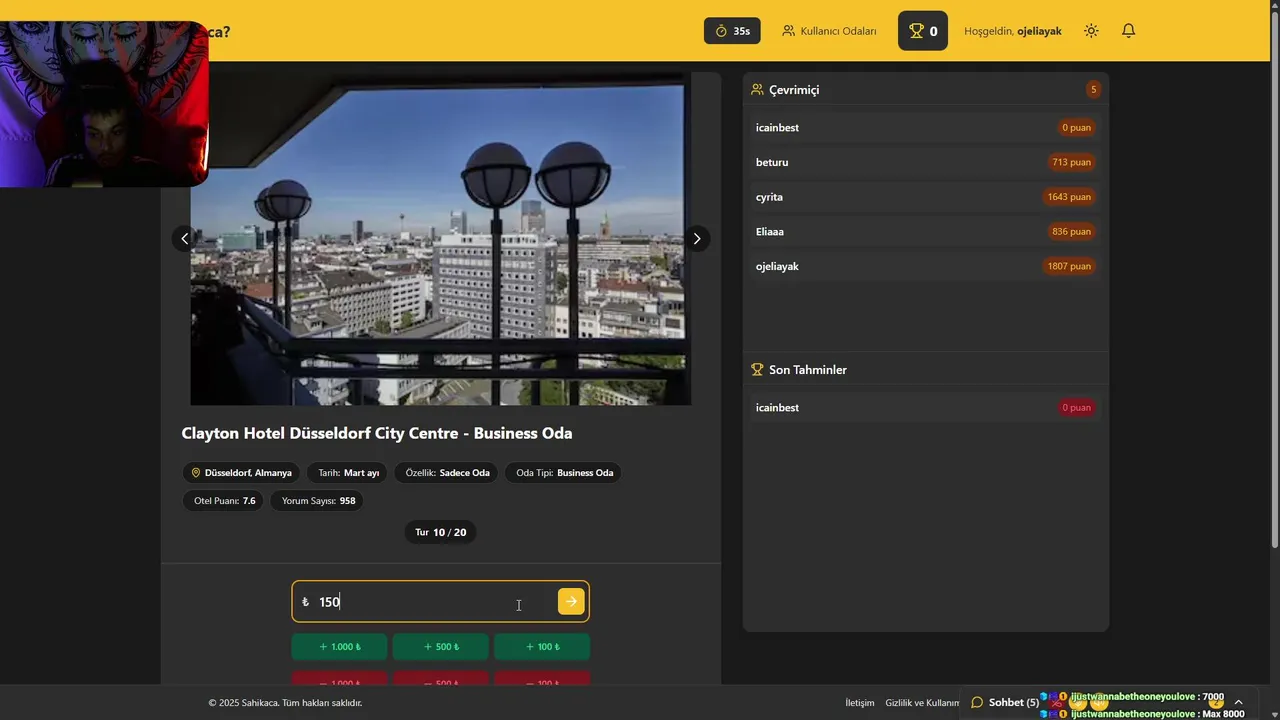This screenshot has width=1280, height=720.
Task: Open the İletişim link
Action: [860, 703]
